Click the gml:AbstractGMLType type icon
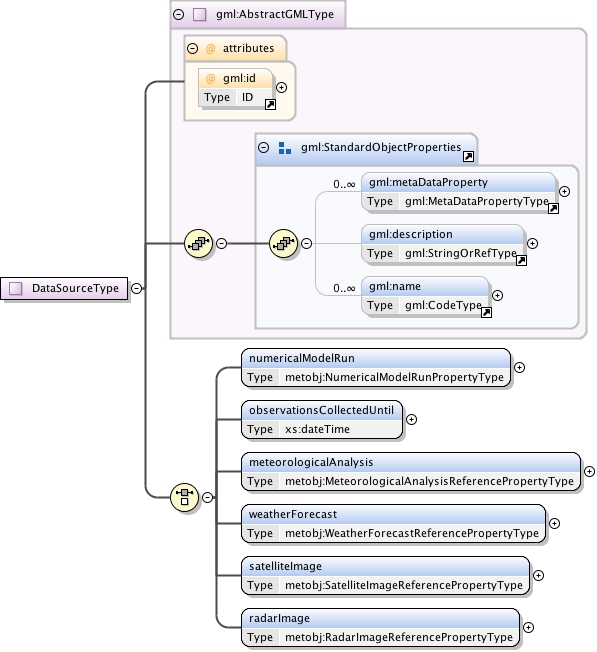 tap(200, 15)
